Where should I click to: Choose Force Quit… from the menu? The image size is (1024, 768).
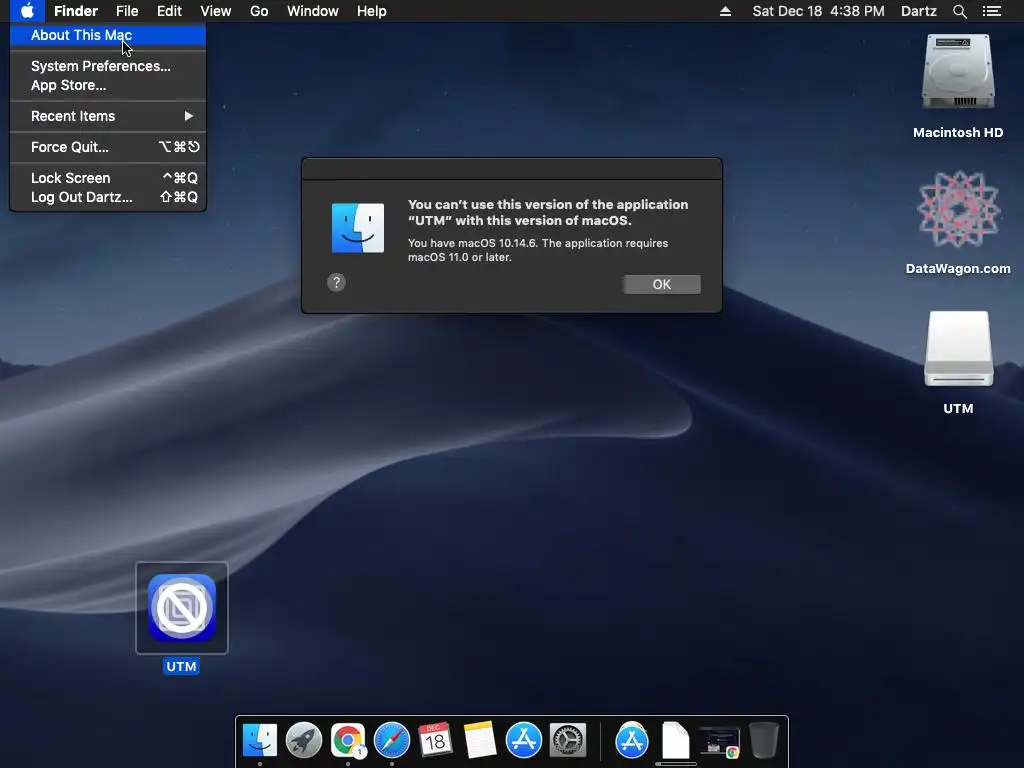click(x=108, y=147)
